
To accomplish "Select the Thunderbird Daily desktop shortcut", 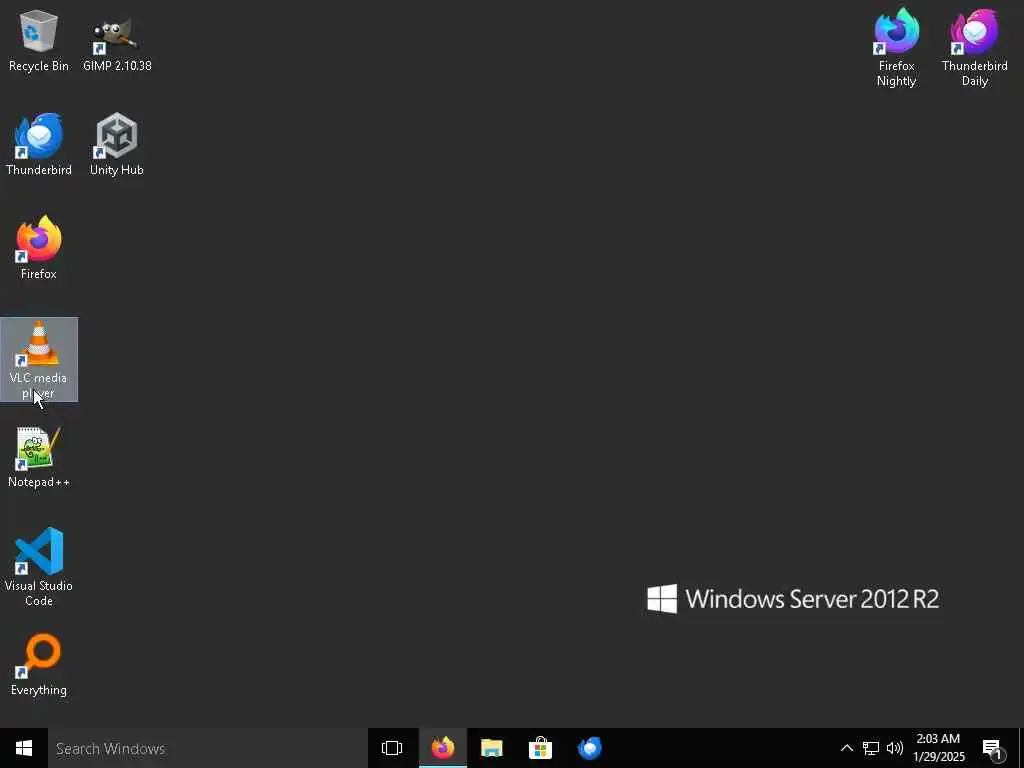I will pos(974,48).
